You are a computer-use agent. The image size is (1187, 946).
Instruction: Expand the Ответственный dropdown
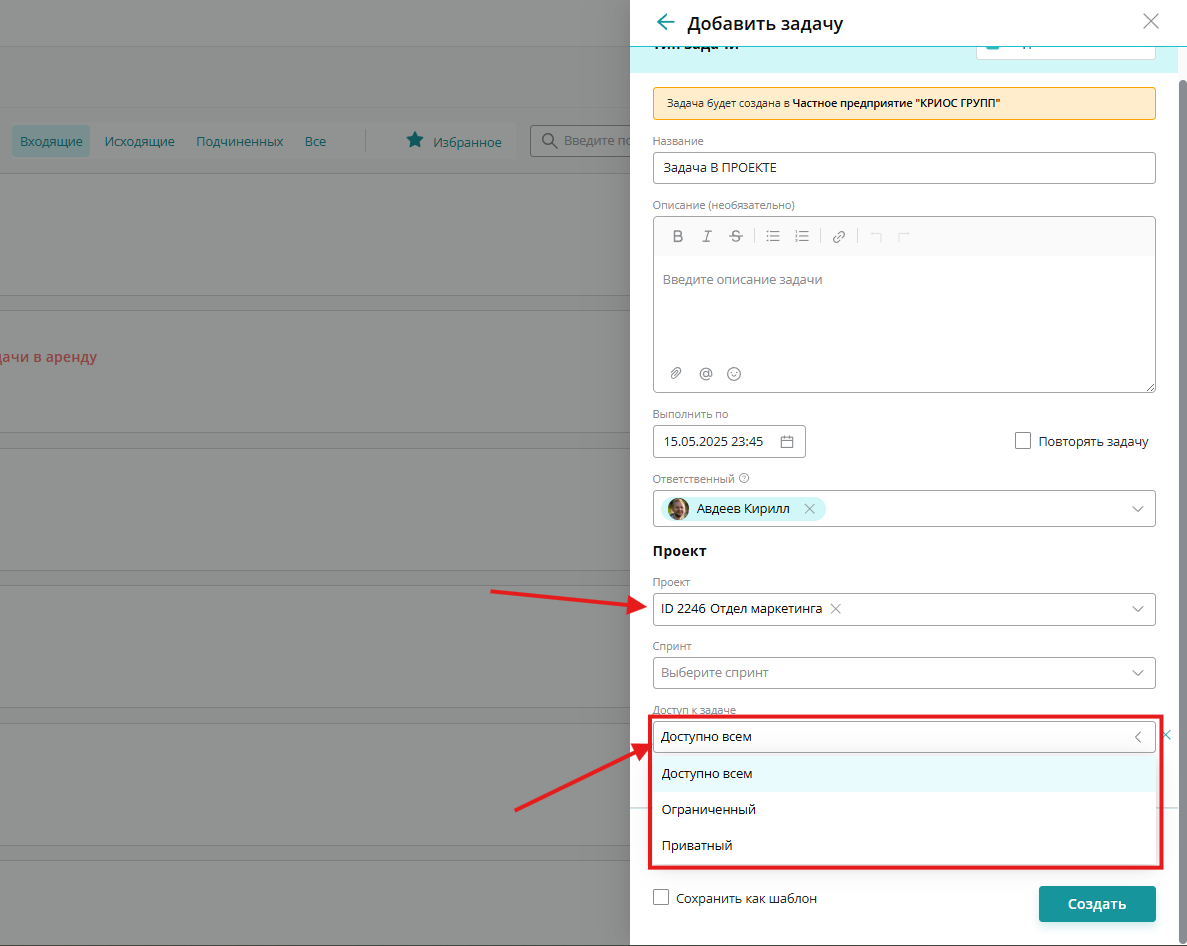tap(1137, 509)
